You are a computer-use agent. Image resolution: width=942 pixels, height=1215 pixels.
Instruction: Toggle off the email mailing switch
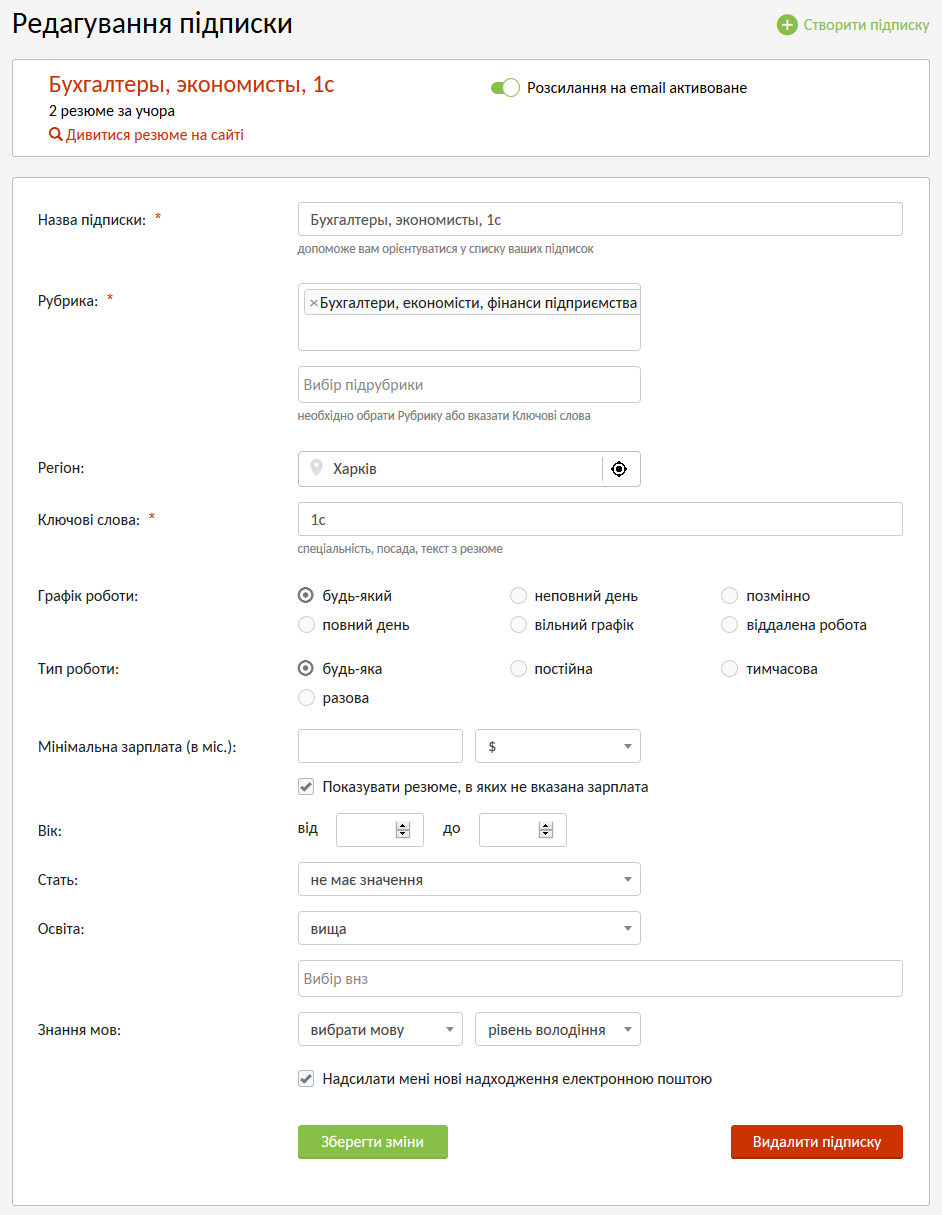(505, 88)
